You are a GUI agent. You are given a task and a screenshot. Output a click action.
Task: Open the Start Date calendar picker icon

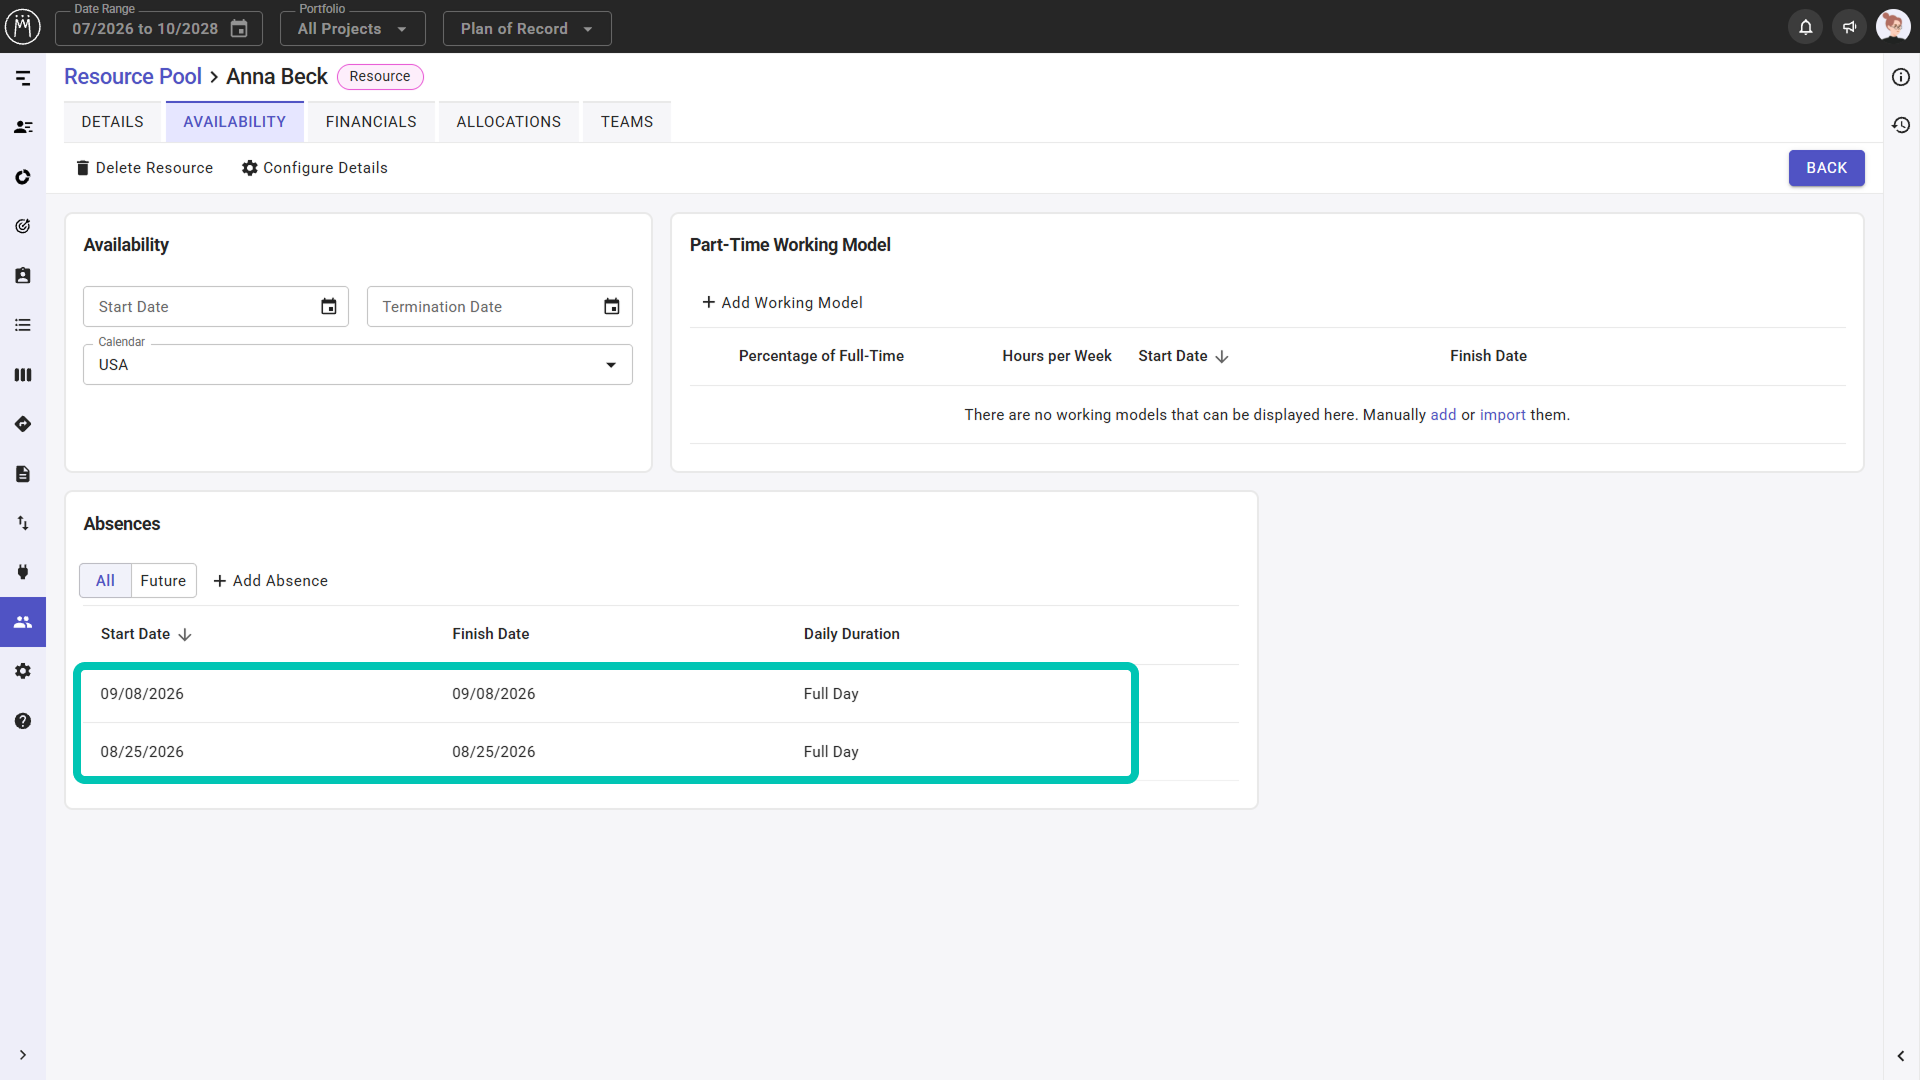328,307
